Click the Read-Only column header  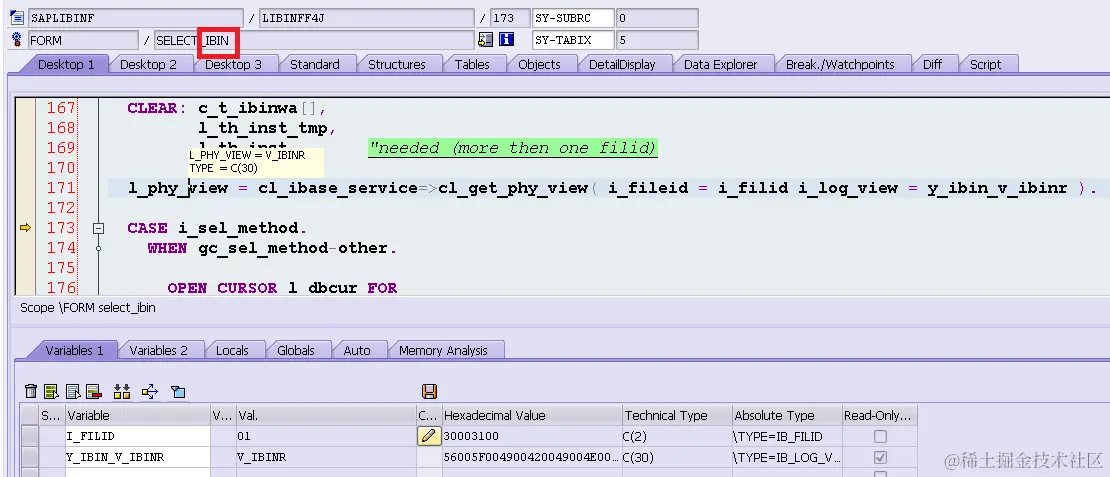879,415
